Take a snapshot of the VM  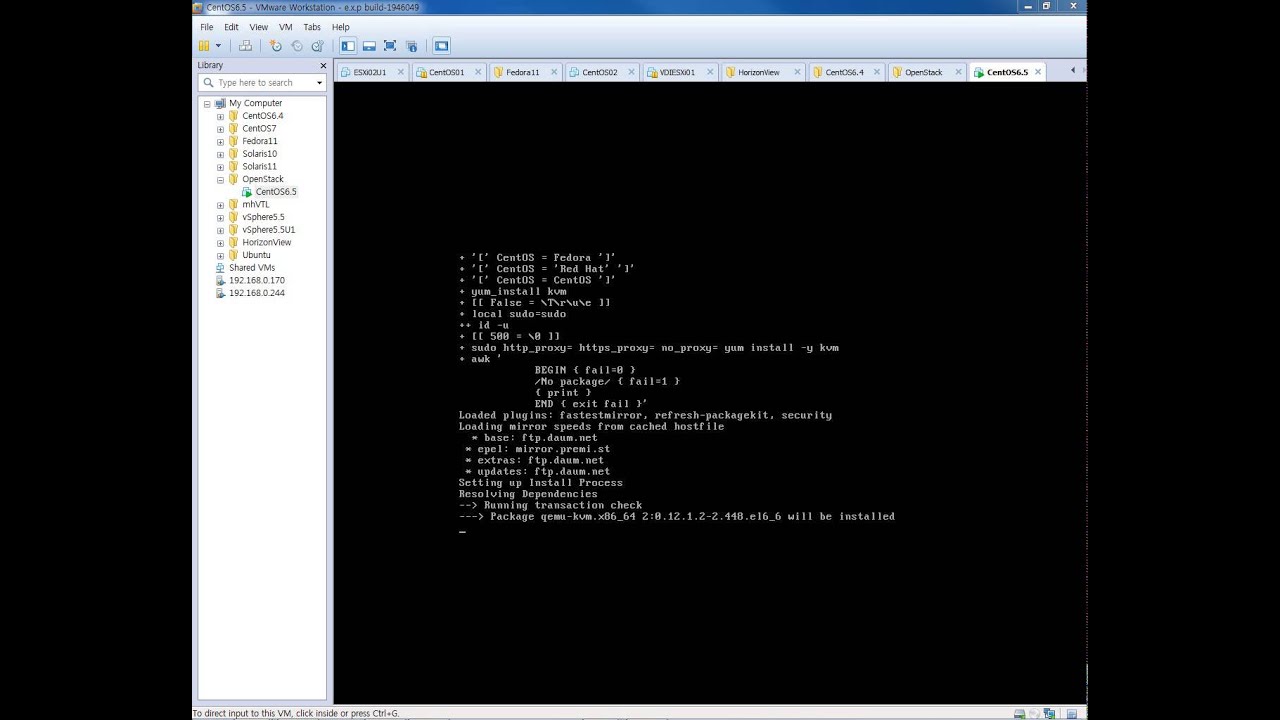[x=276, y=45]
